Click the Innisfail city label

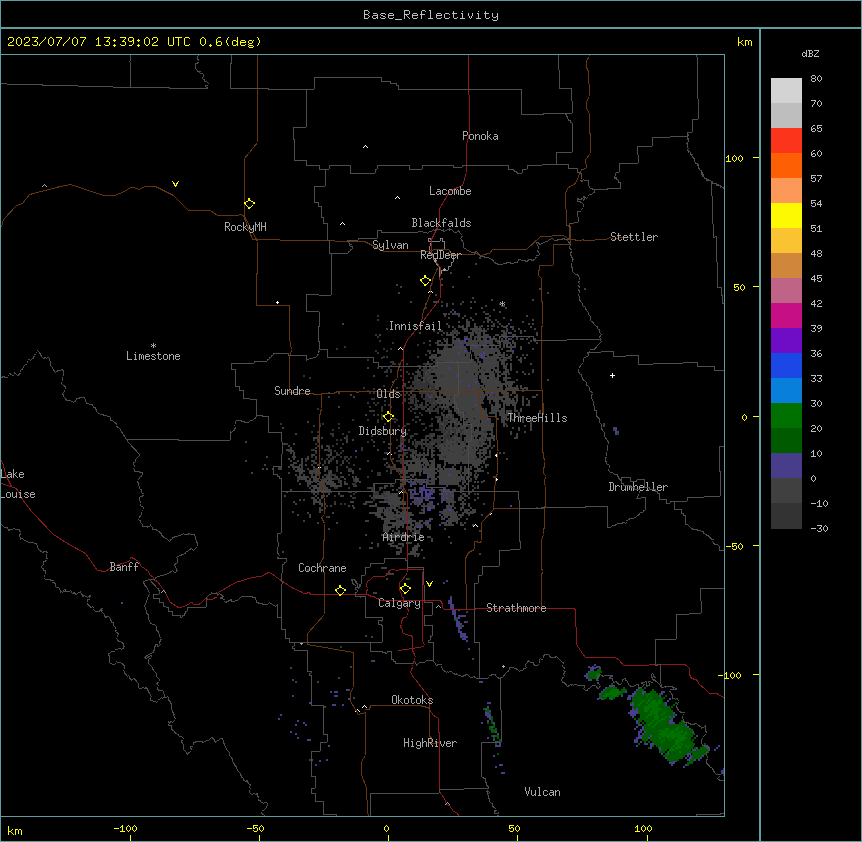coord(415,326)
